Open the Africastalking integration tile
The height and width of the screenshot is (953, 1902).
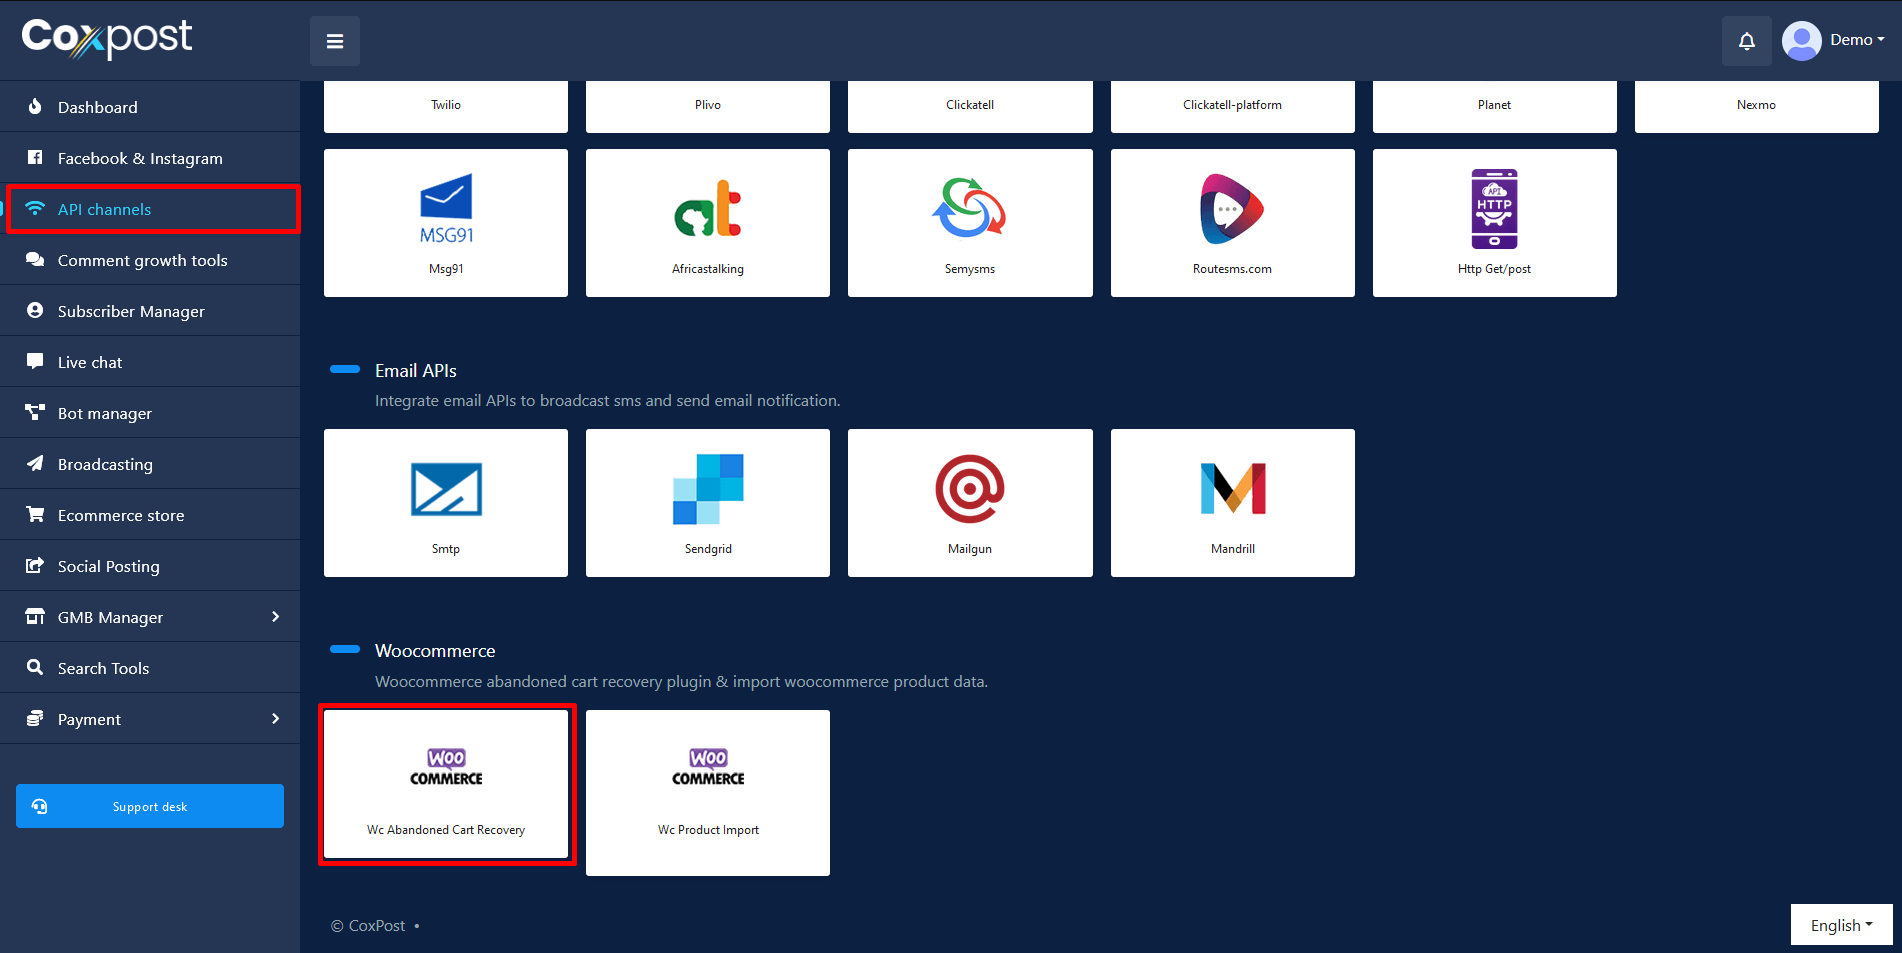708,223
